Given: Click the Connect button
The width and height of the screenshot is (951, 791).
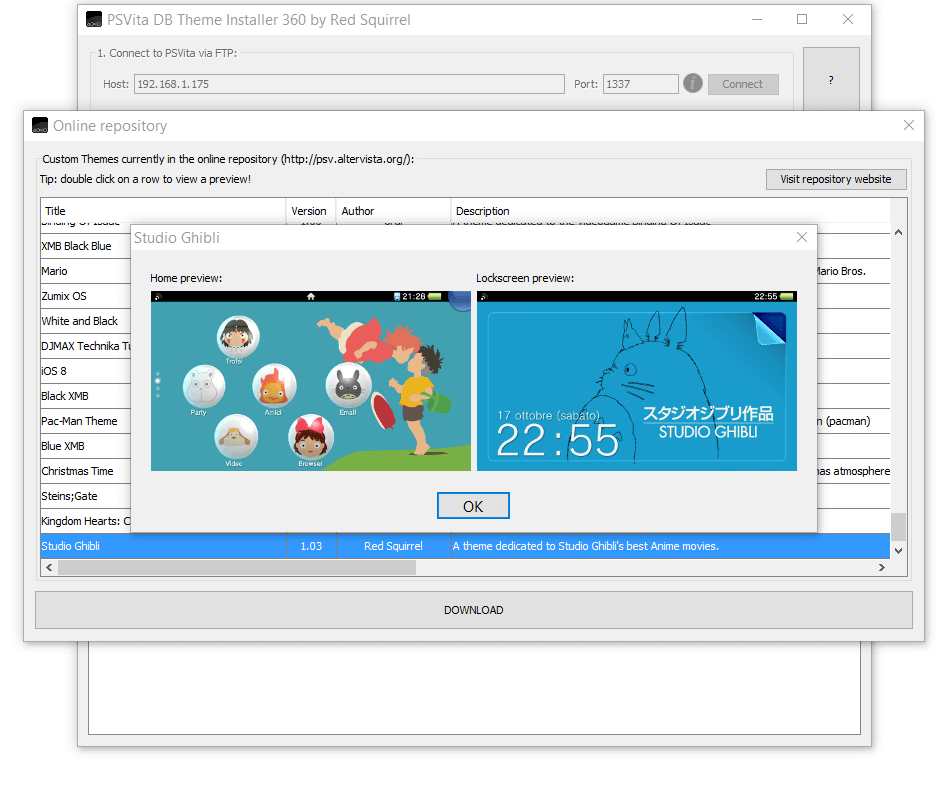Looking at the screenshot, I should point(742,85).
